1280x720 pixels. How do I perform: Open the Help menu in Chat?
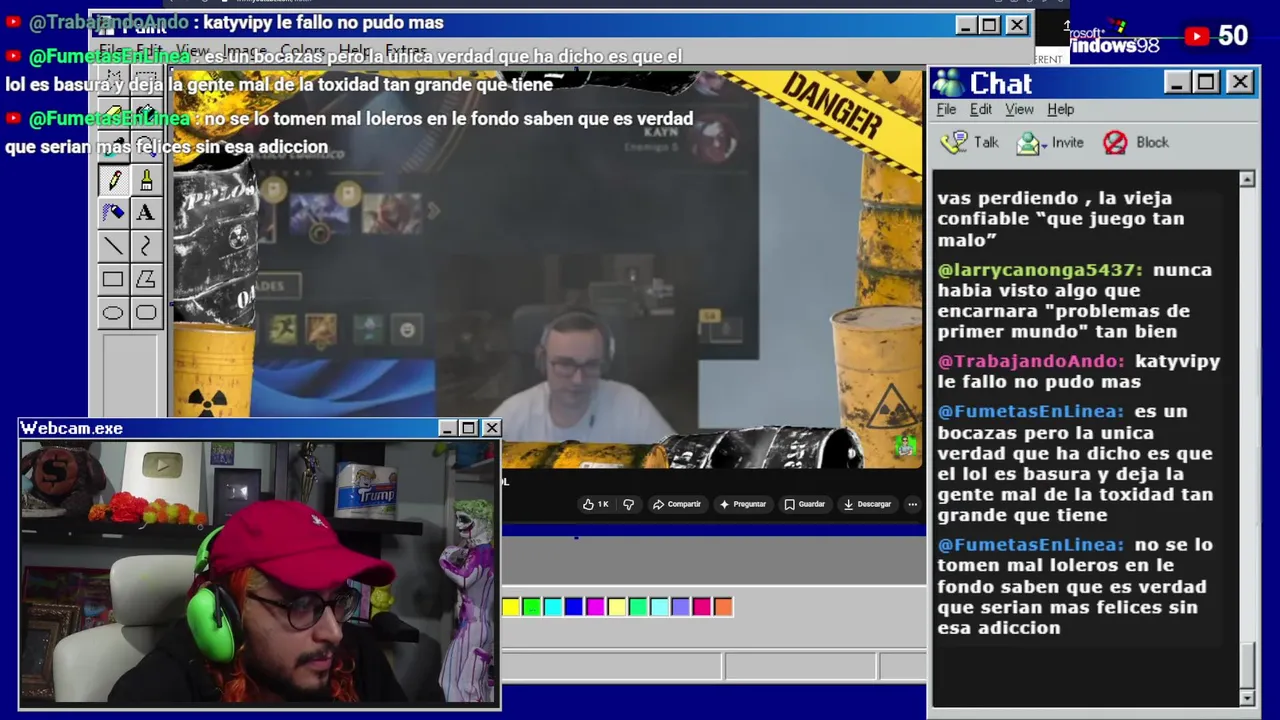point(1060,109)
